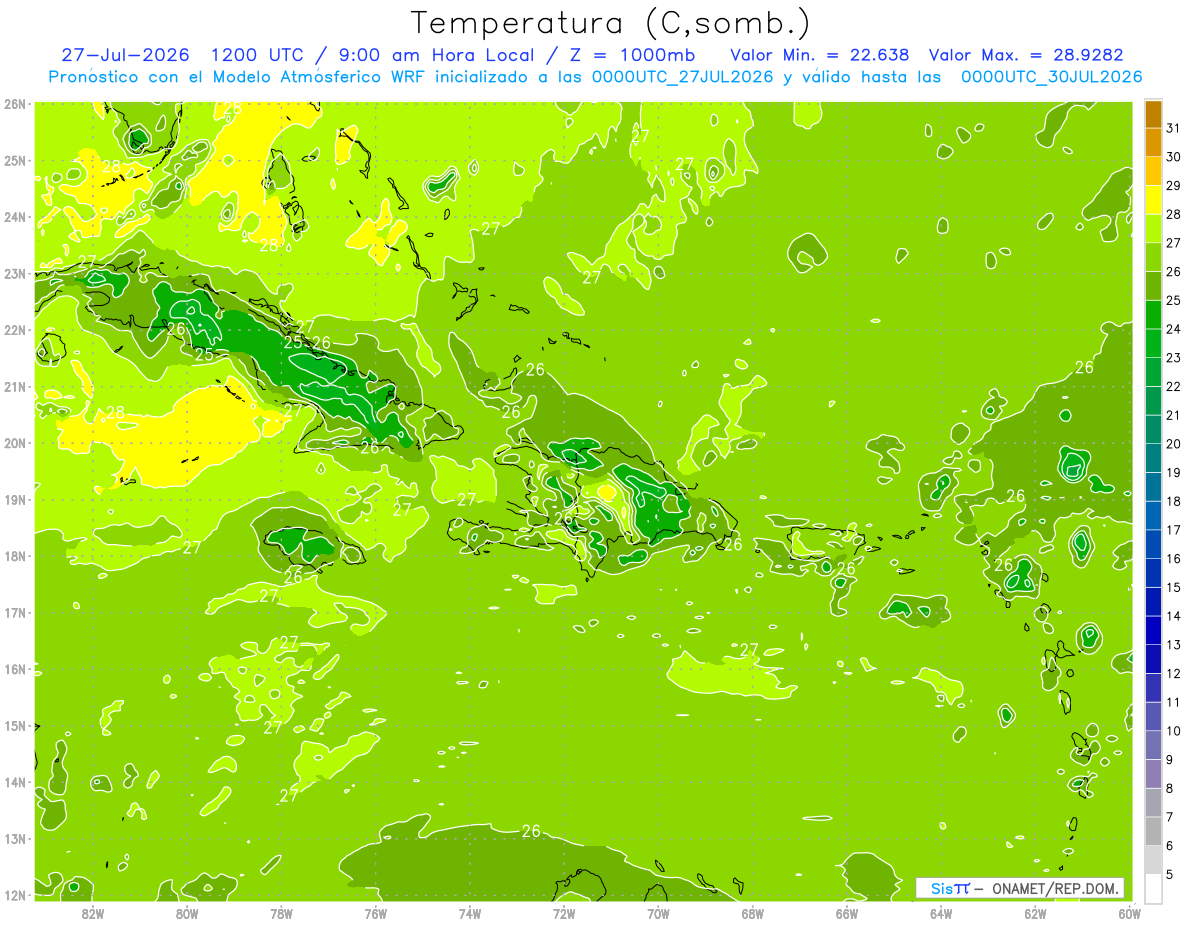Click the "80W" longitude axis label
The height and width of the screenshot is (927, 1200).
[x=187, y=913]
